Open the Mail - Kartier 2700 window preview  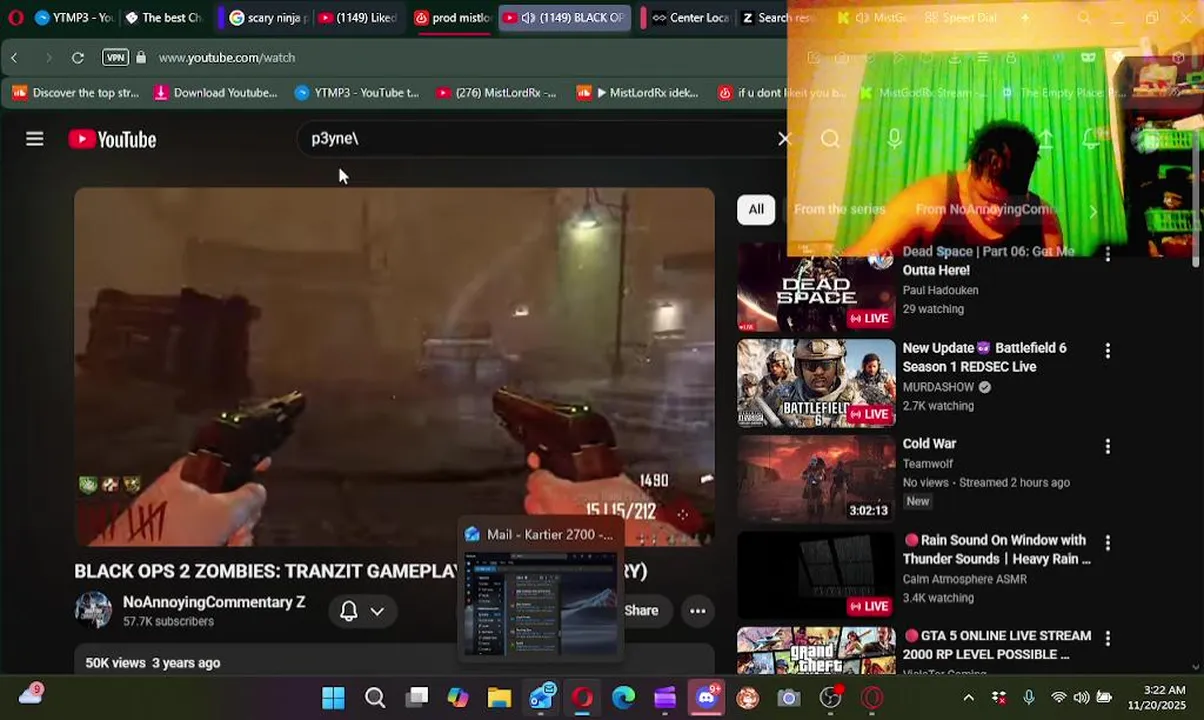tap(540, 592)
